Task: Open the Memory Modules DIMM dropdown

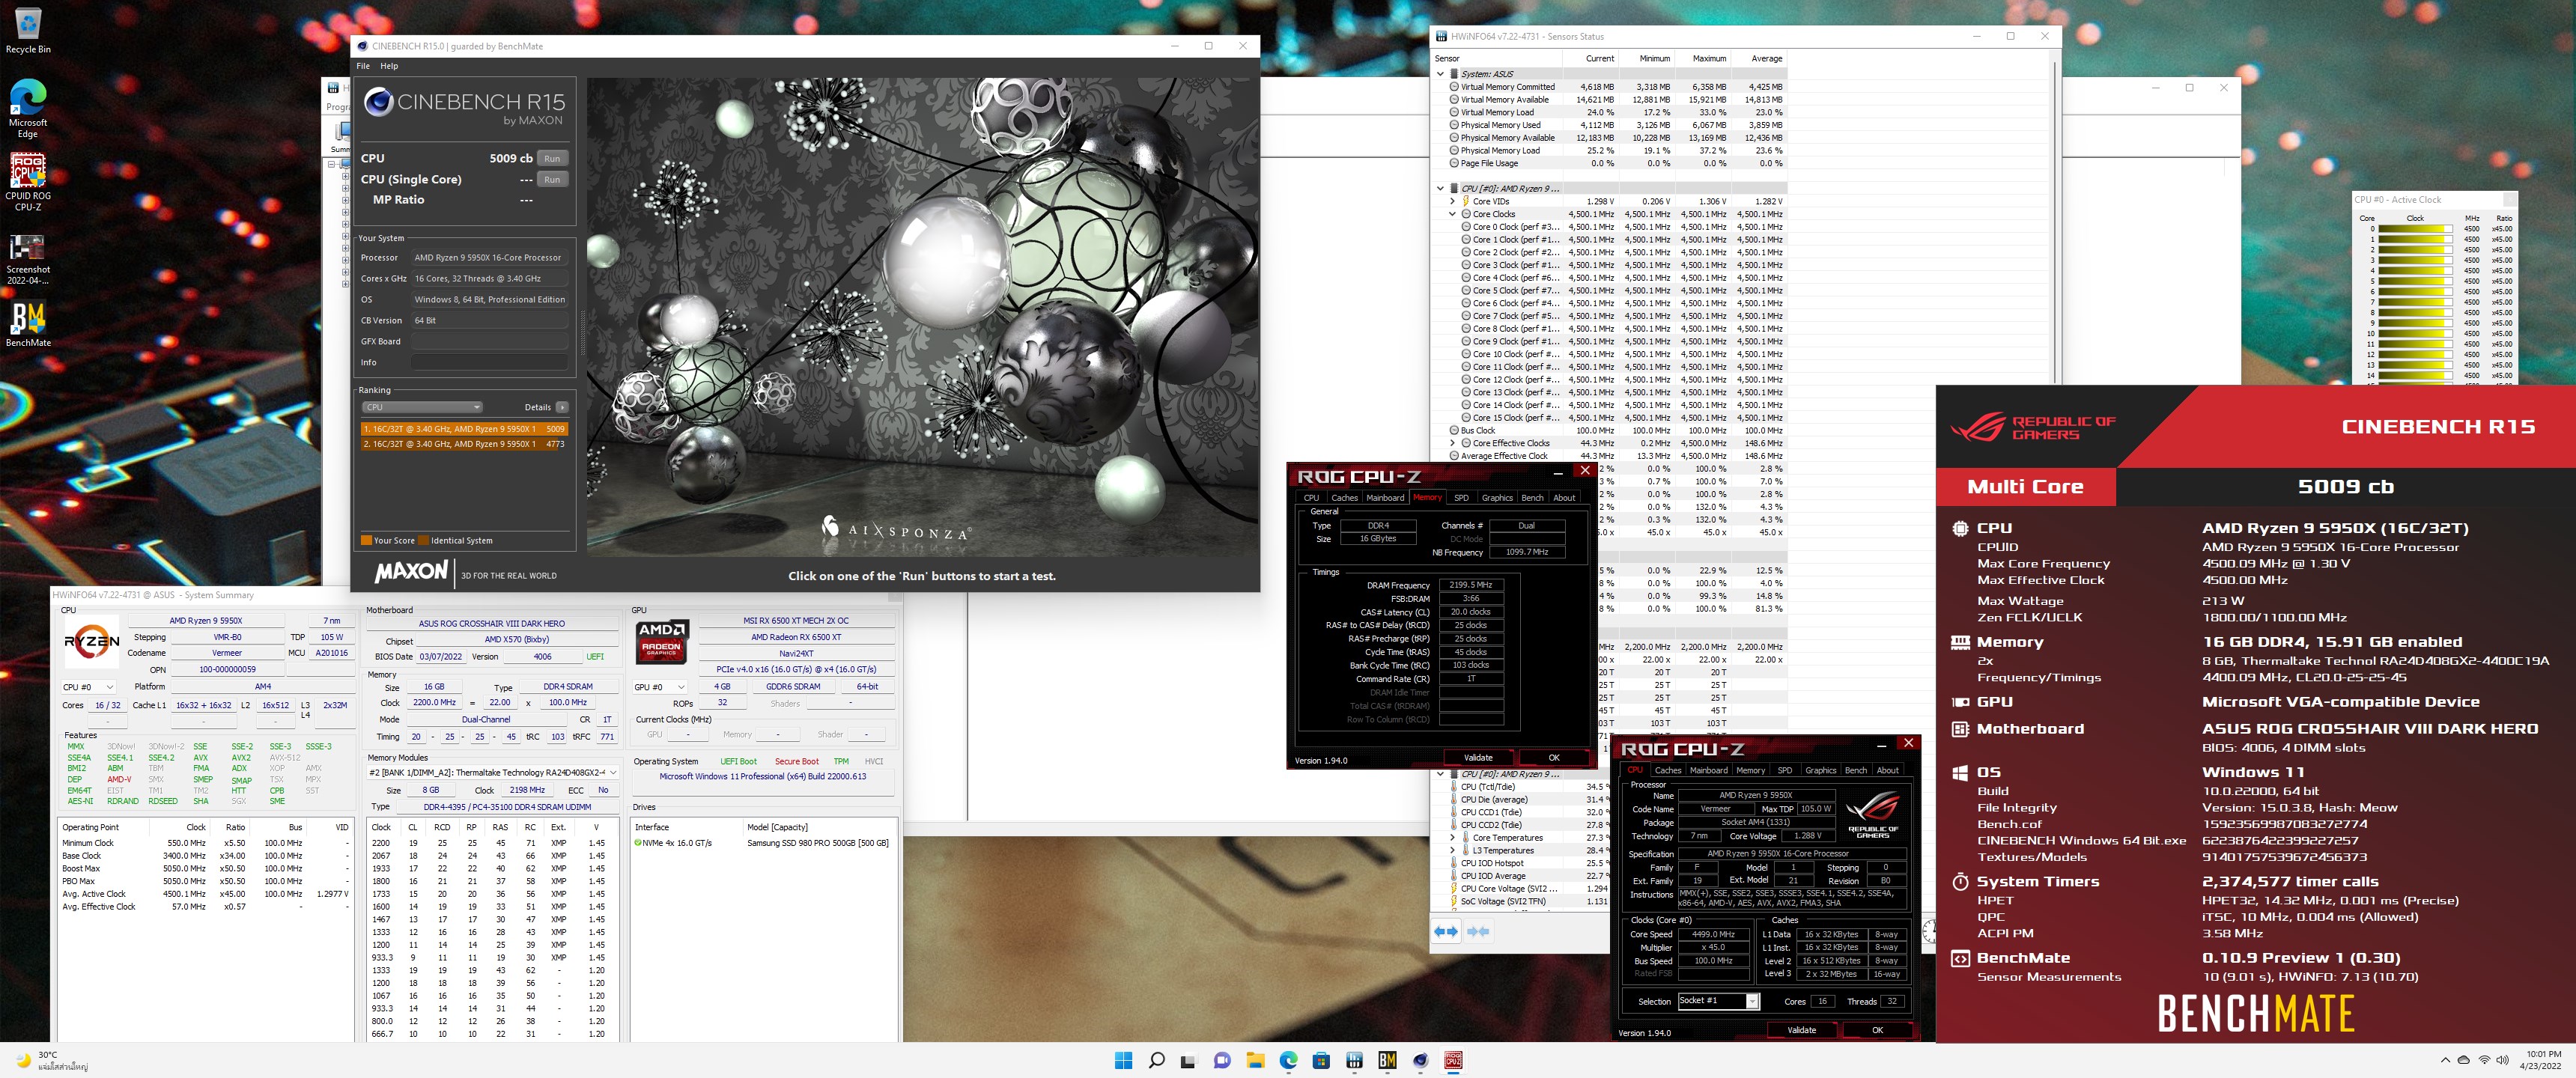Action: coord(493,772)
